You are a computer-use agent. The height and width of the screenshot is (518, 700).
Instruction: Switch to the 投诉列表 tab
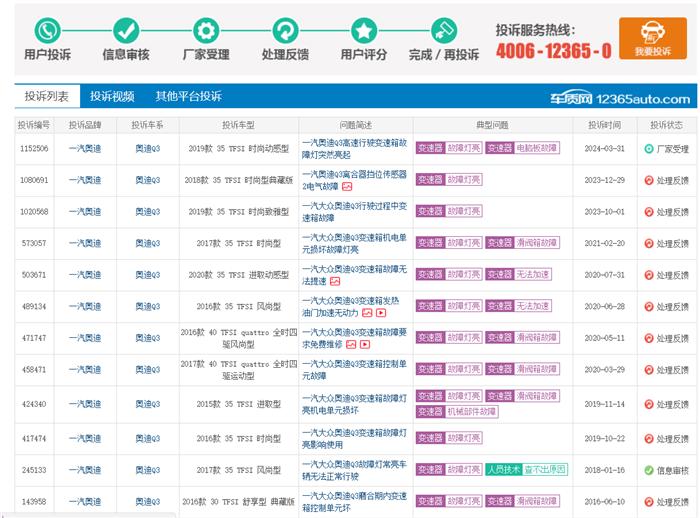pyautogui.click(x=46, y=97)
